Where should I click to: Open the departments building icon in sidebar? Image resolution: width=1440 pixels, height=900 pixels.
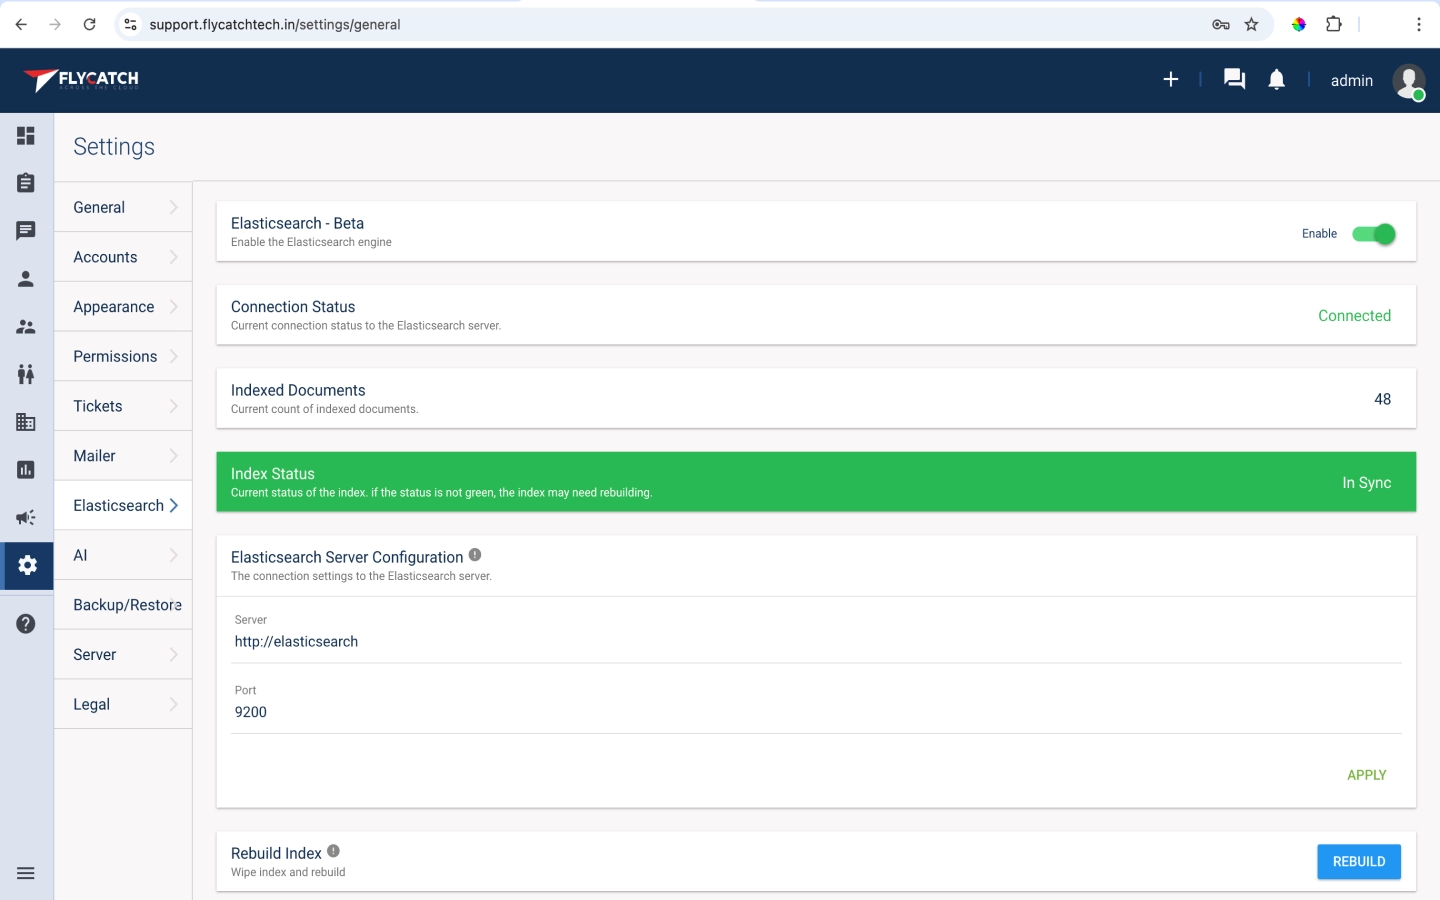click(26, 422)
